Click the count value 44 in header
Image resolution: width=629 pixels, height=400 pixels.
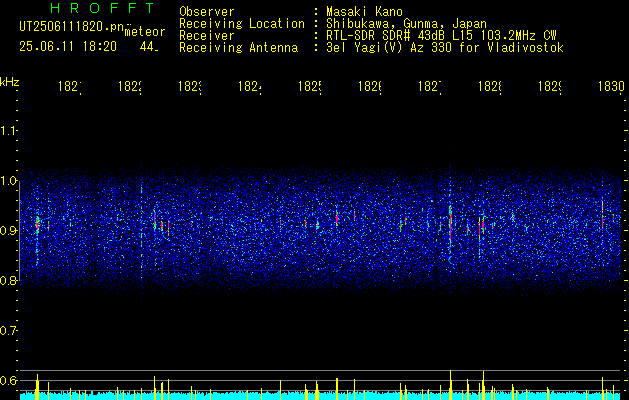tap(149, 47)
